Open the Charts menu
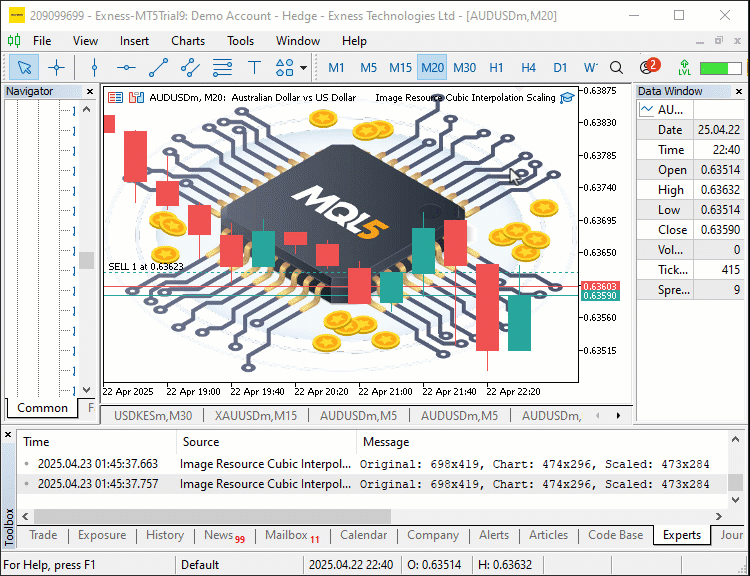The width and height of the screenshot is (750, 576). pyautogui.click(x=188, y=41)
